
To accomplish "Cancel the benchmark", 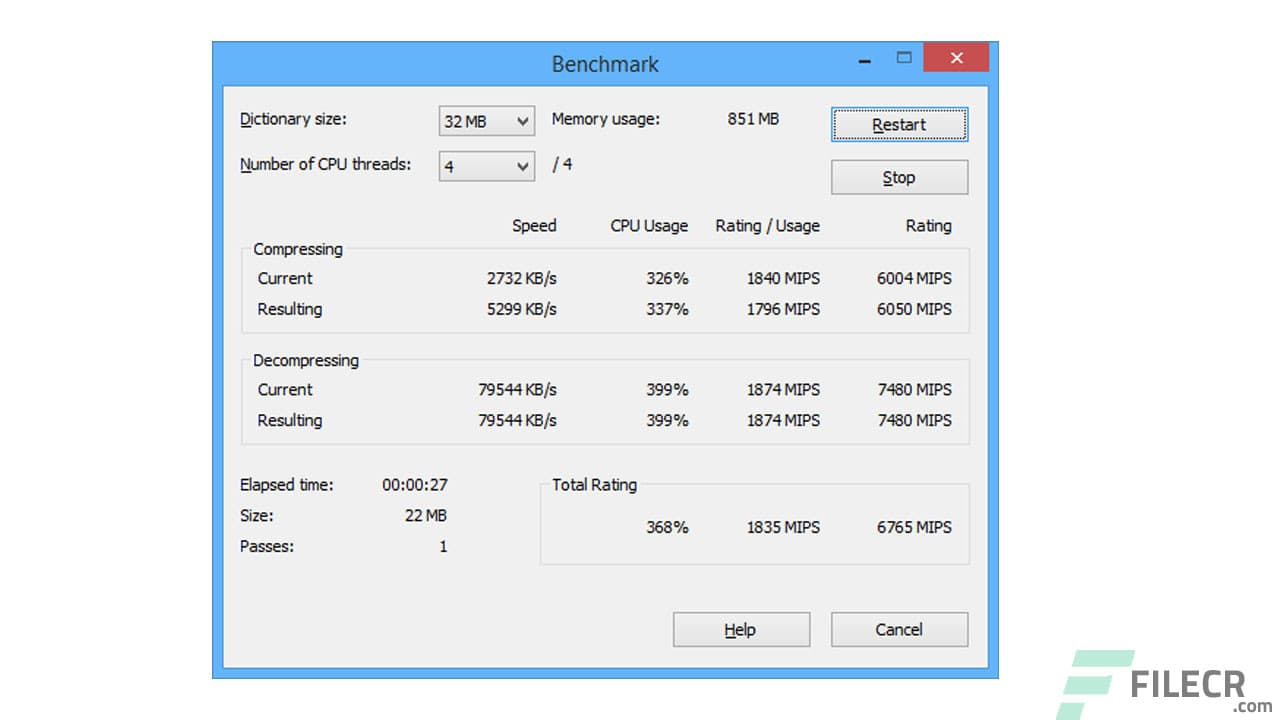I will 898,629.
